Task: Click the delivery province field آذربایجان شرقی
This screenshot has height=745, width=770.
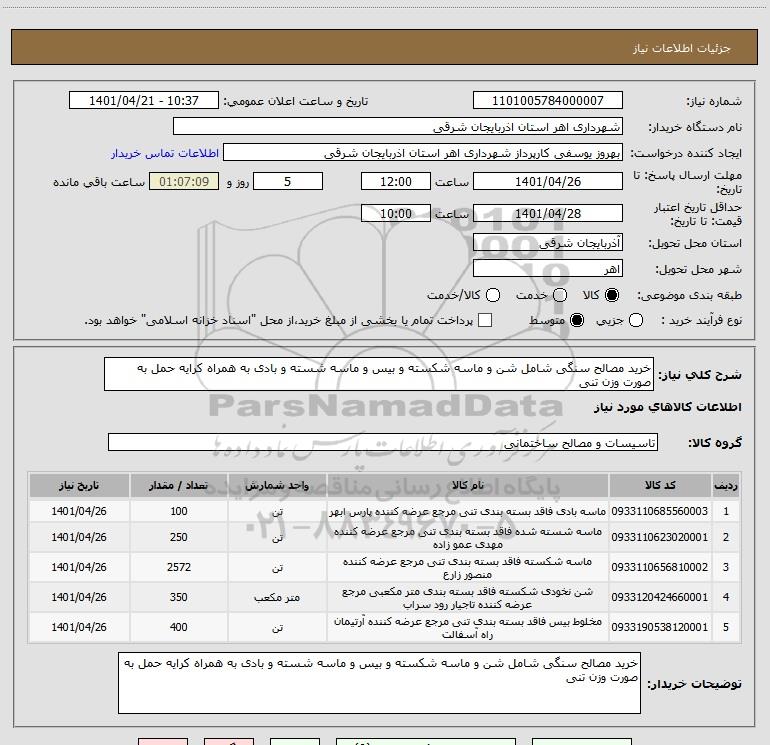Action: pos(548,243)
